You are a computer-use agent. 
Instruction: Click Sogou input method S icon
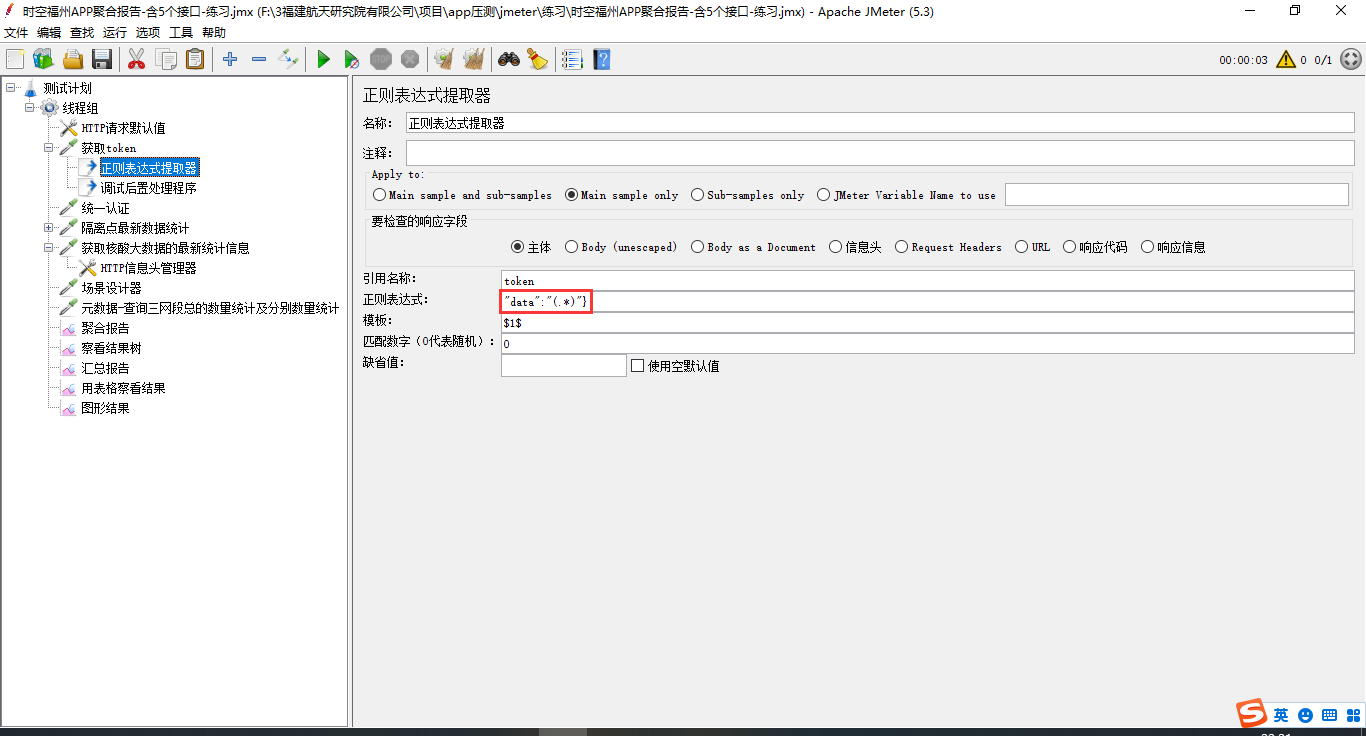[1251, 714]
